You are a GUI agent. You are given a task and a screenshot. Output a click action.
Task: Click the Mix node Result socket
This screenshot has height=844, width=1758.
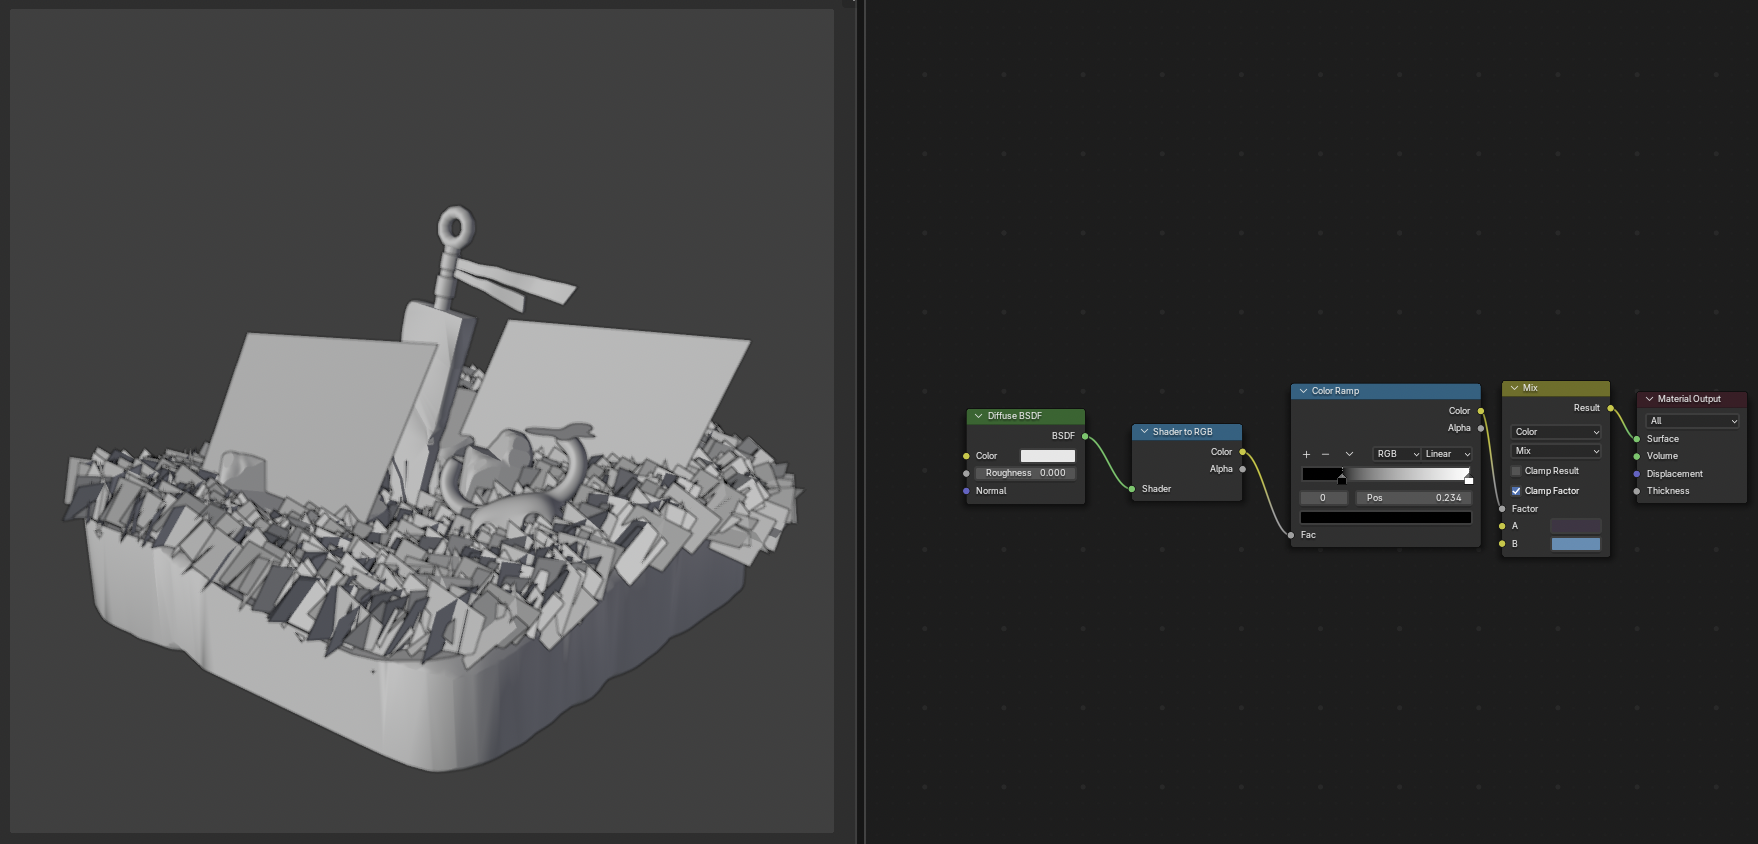coord(1610,408)
